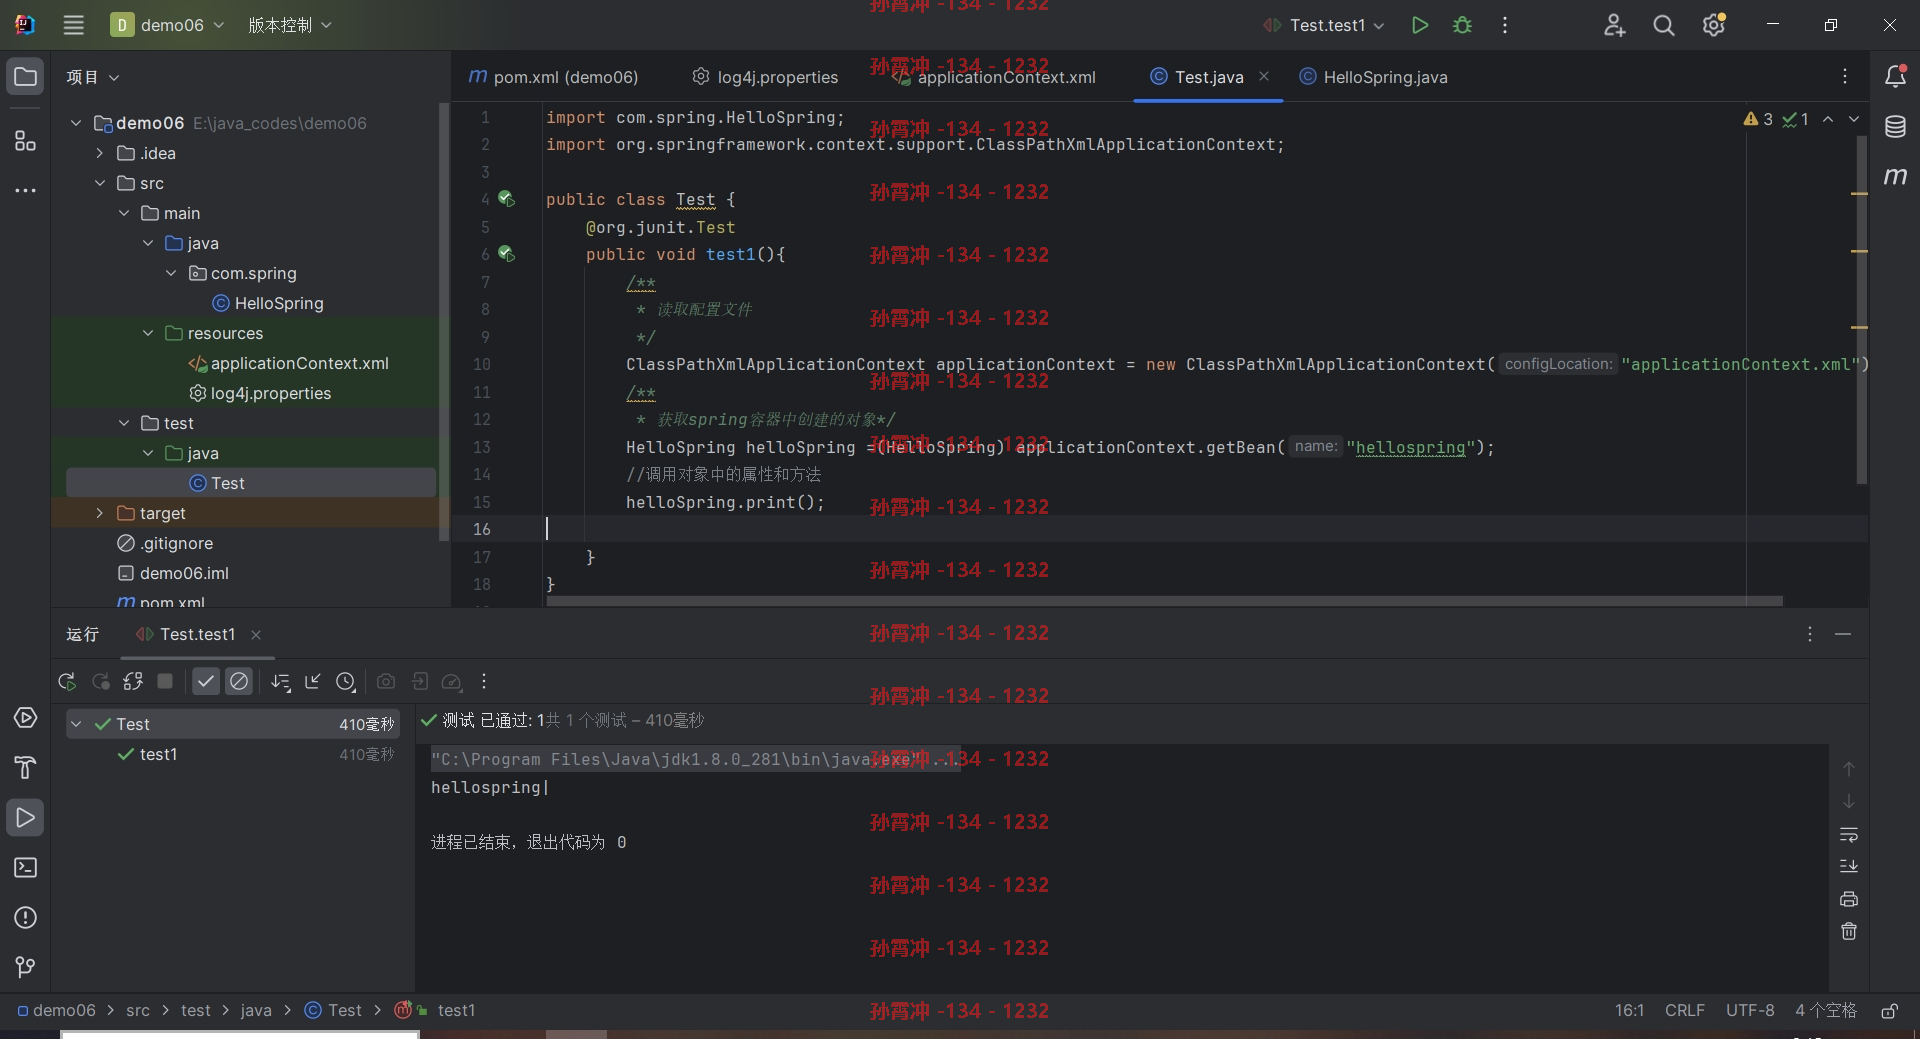The height and width of the screenshot is (1039, 1920).
Task: Toggle Show Ignored tests button
Action: (x=238, y=681)
